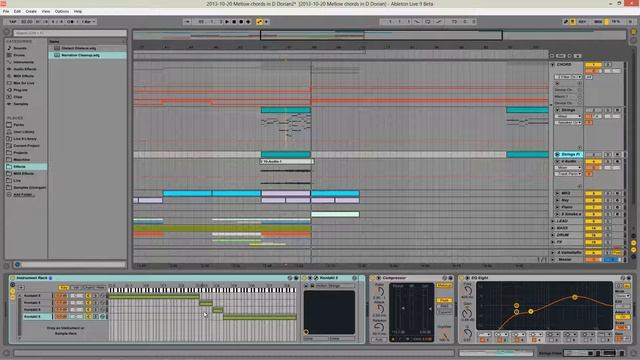Unfold the DRUM group track
The width and height of the screenshot is (640, 360).
tap(553, 235)
